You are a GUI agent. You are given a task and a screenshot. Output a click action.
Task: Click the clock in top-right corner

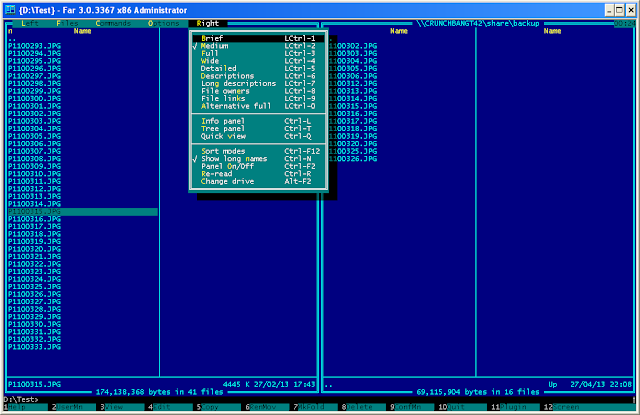624,23
